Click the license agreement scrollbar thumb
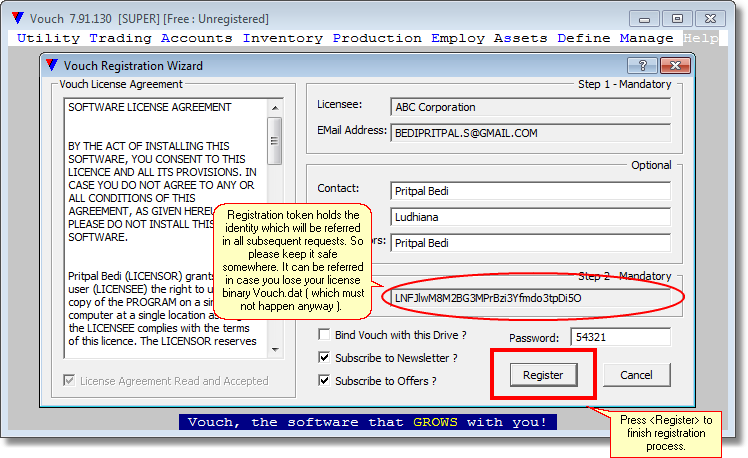This screenshot has height=458, width=748. (275, 141)
